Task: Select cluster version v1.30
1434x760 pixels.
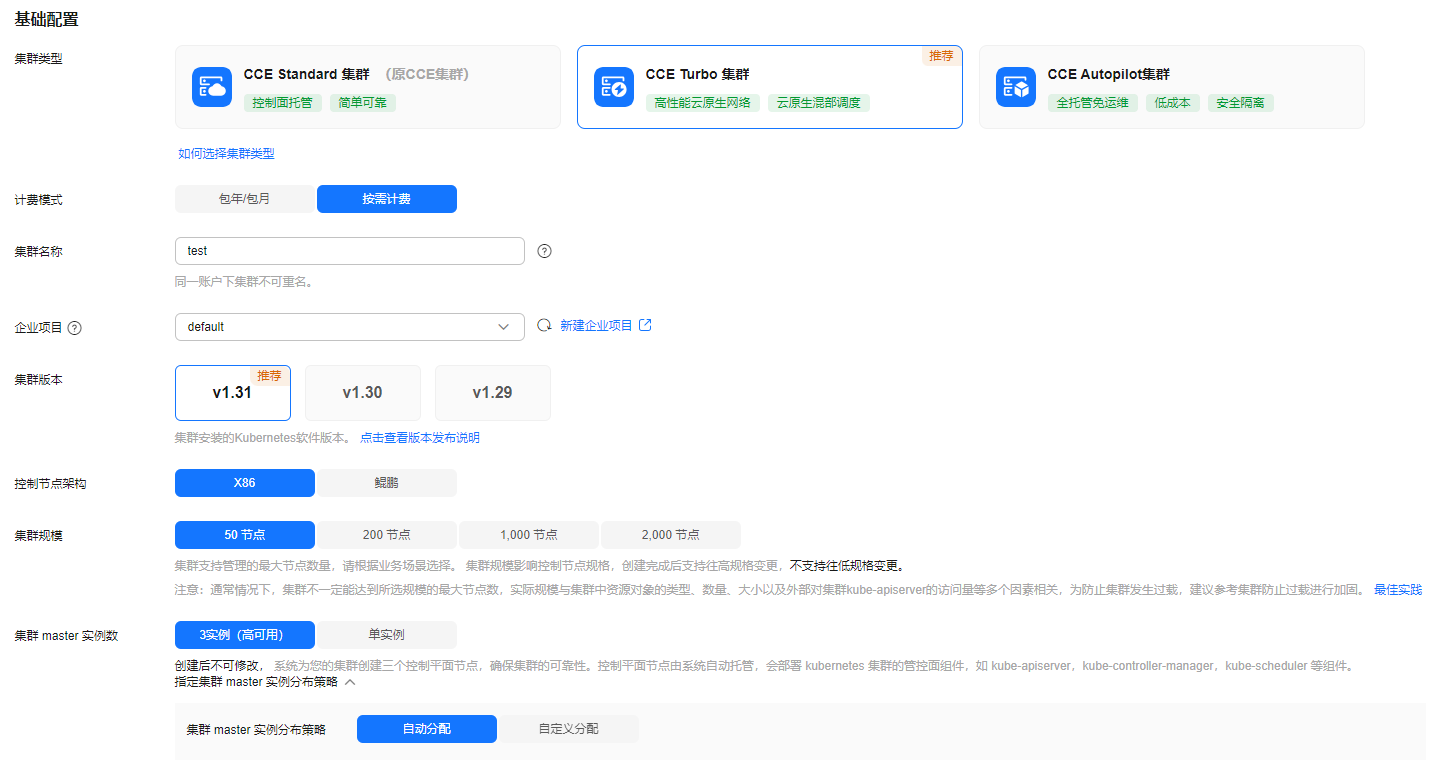Action: point(363,393)
